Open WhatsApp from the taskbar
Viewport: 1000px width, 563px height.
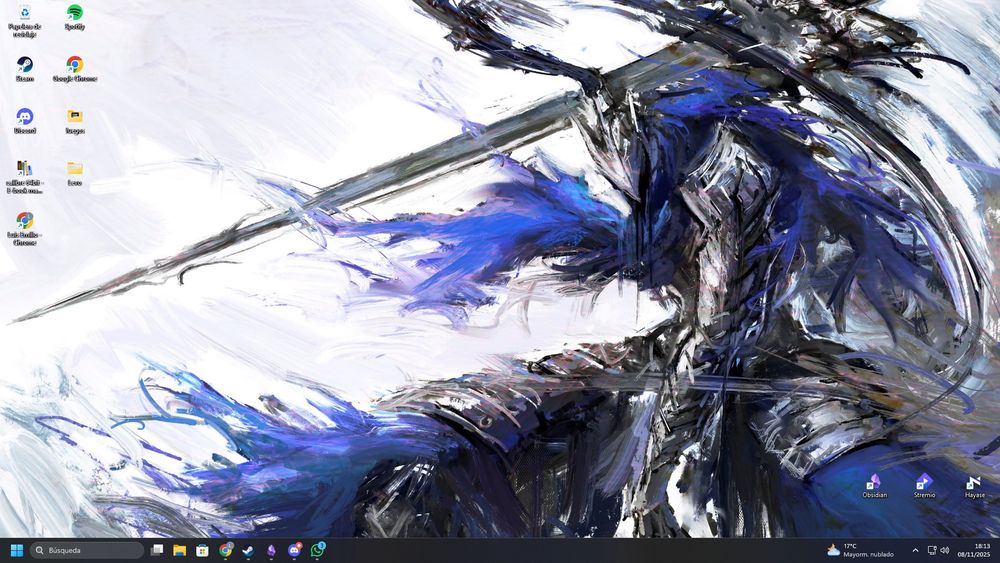[317, 550]
